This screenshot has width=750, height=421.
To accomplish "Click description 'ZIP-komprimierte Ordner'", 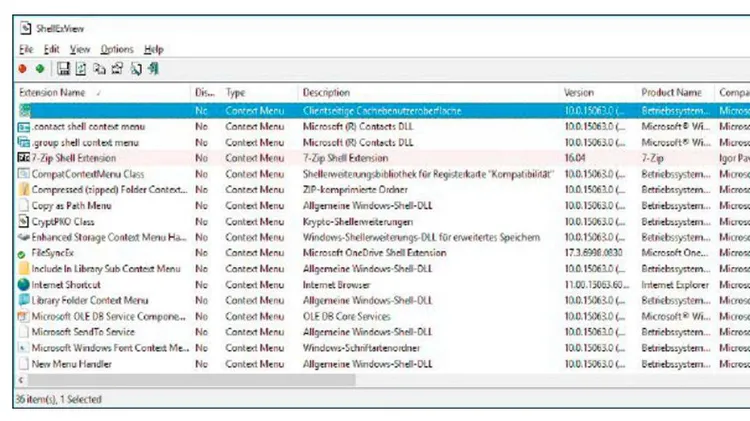I will point(355,190).
